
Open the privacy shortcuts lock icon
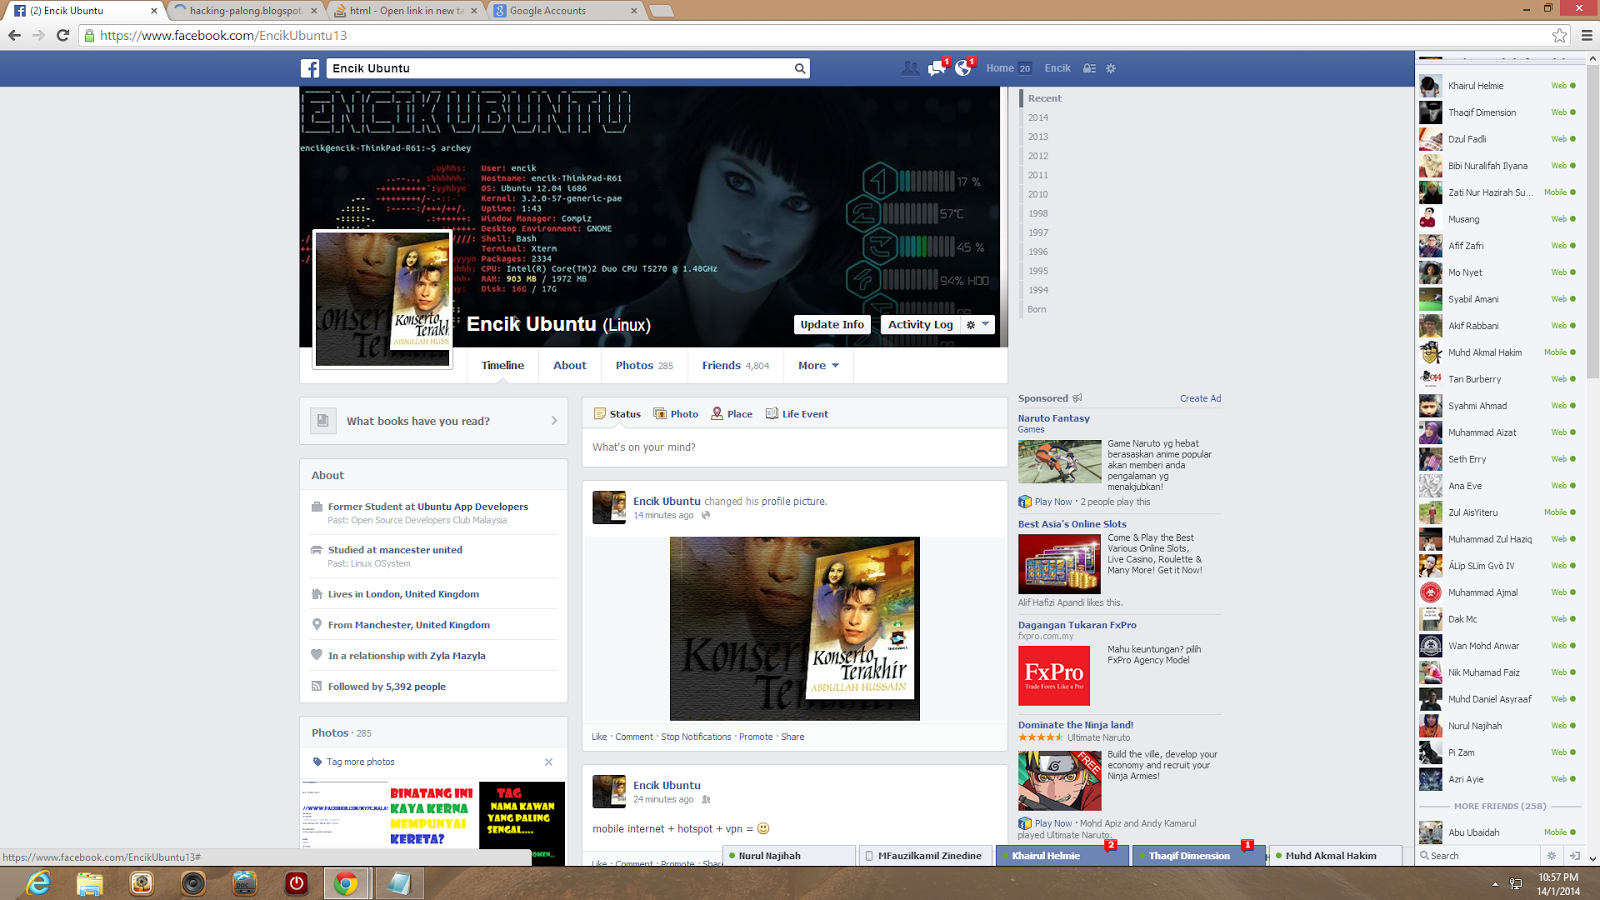coord(1089,68)
